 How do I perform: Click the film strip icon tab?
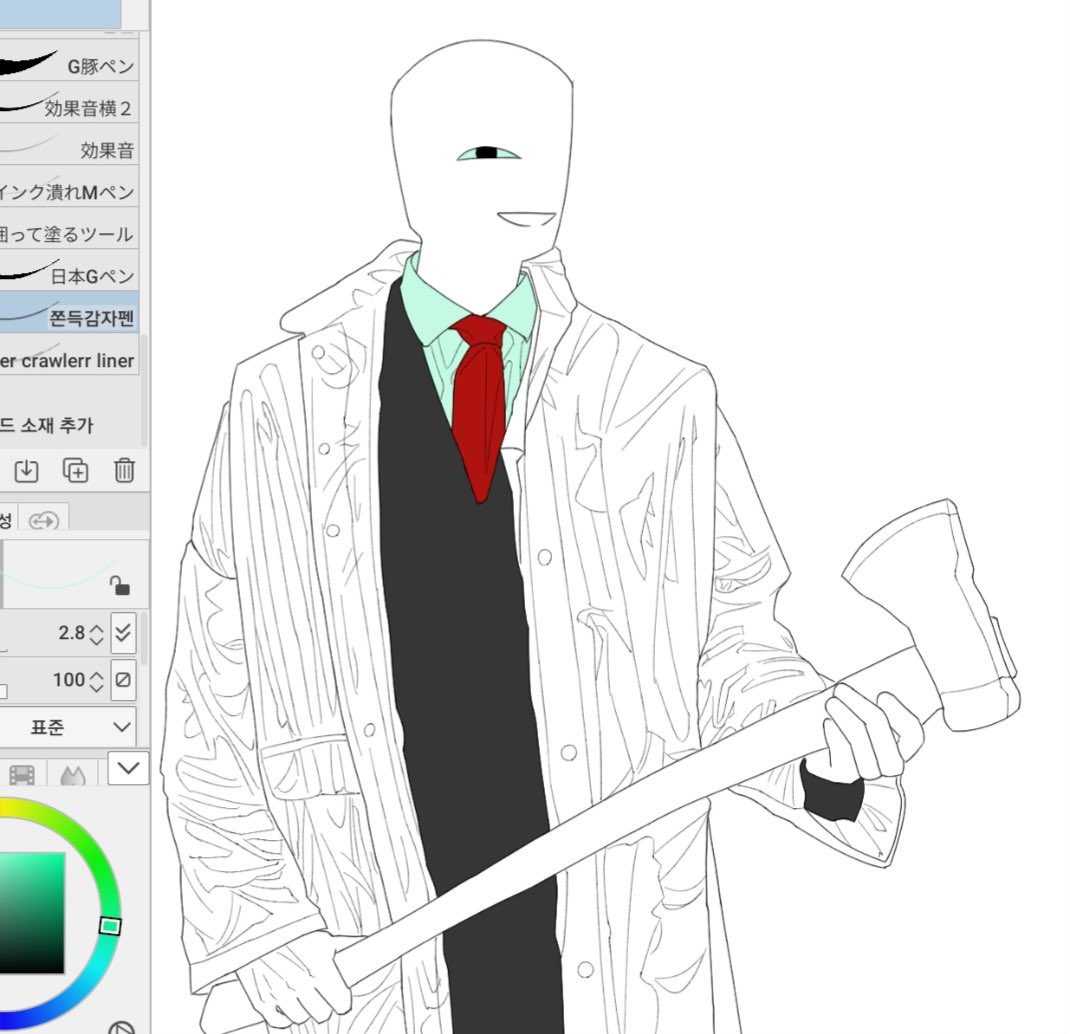22,775
